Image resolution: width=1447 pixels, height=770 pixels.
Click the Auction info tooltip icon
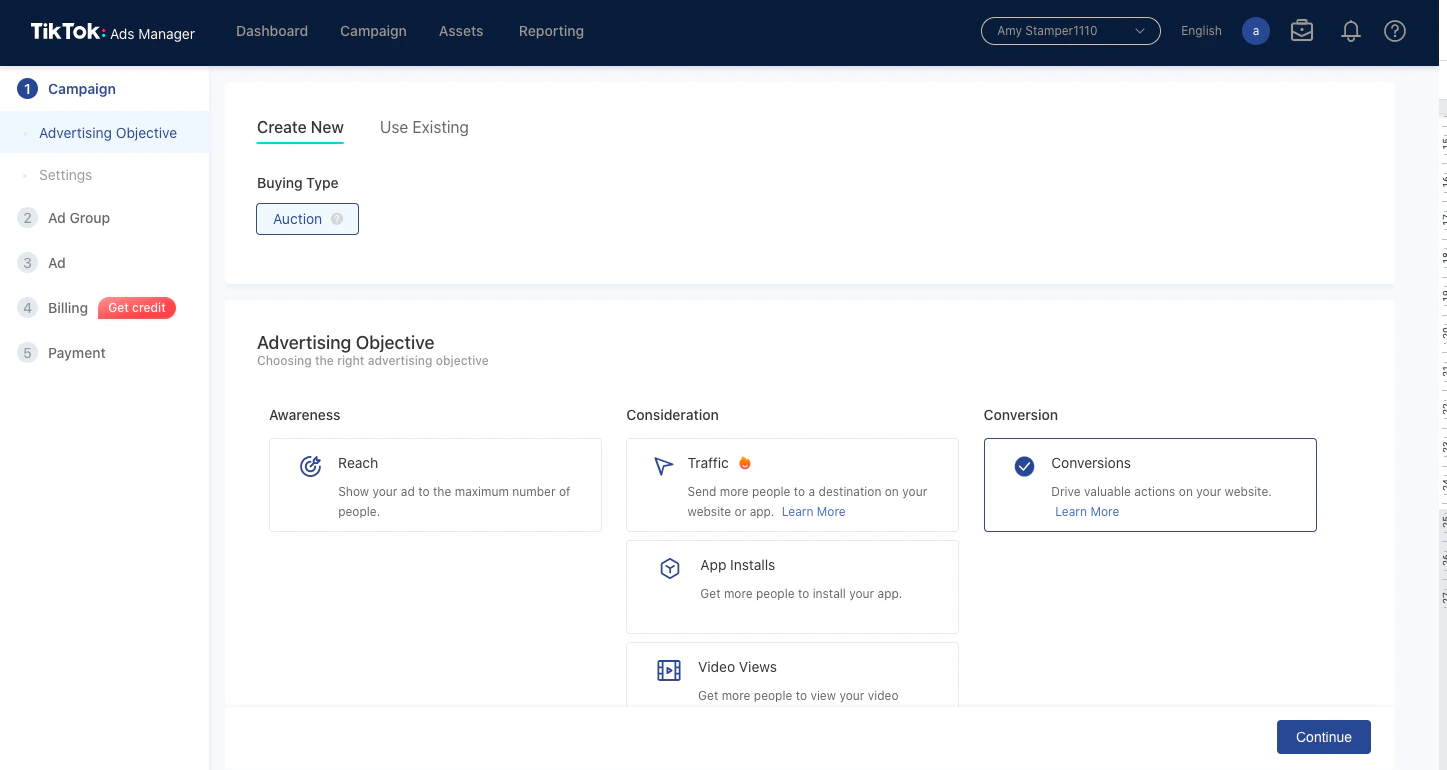click(337, 219)
